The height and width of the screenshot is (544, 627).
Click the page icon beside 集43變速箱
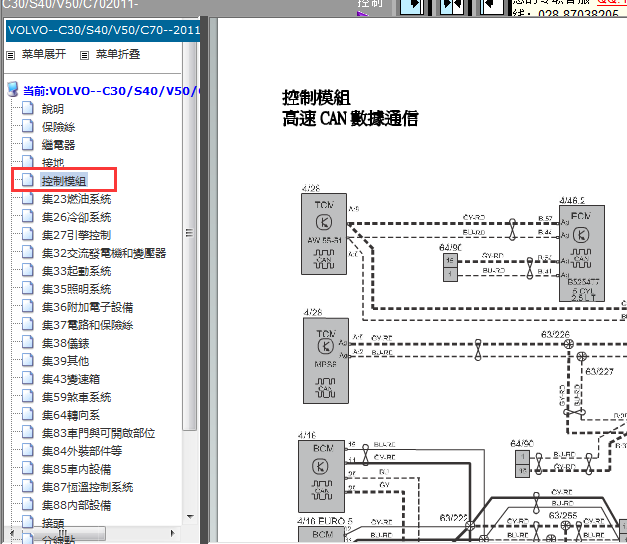(28, 378)
